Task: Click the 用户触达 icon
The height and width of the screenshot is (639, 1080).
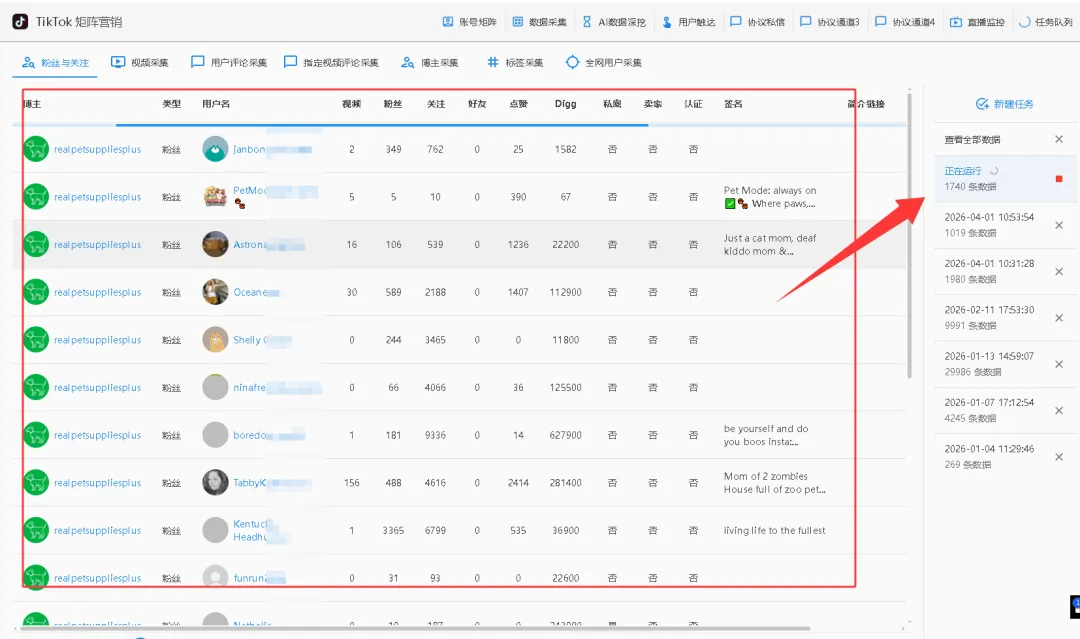Action: coord(688,20)
